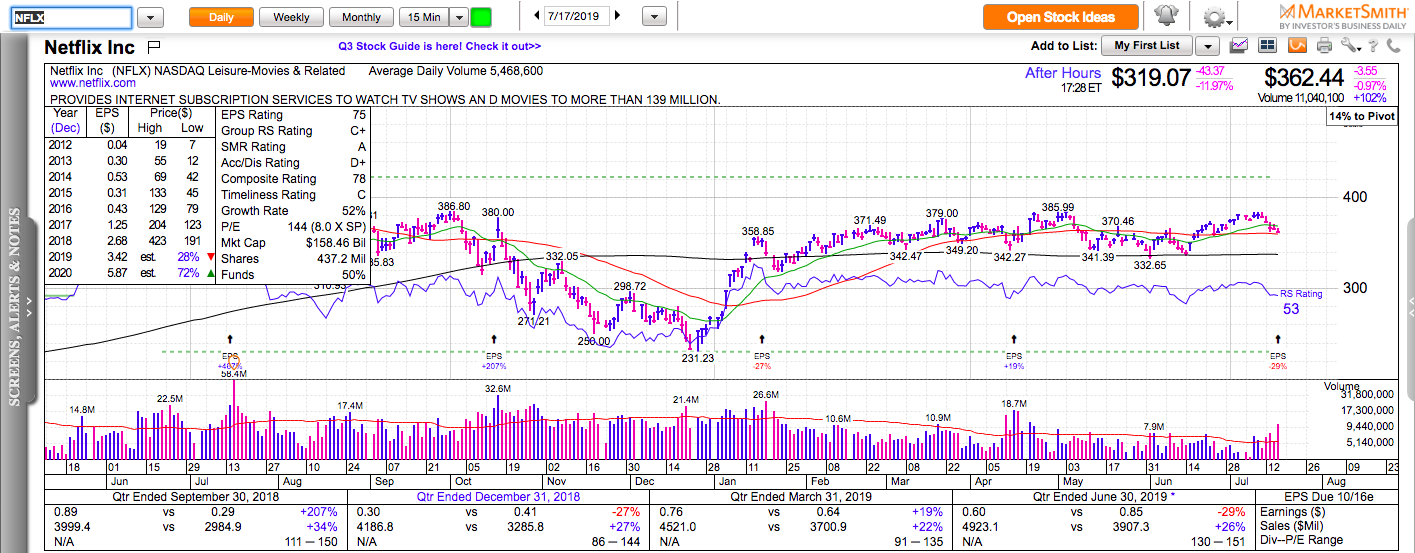Viewport: 1415px width, 553px height.
Task: Expand the Add to List dropdown arrow
Action: (1207, 45)
